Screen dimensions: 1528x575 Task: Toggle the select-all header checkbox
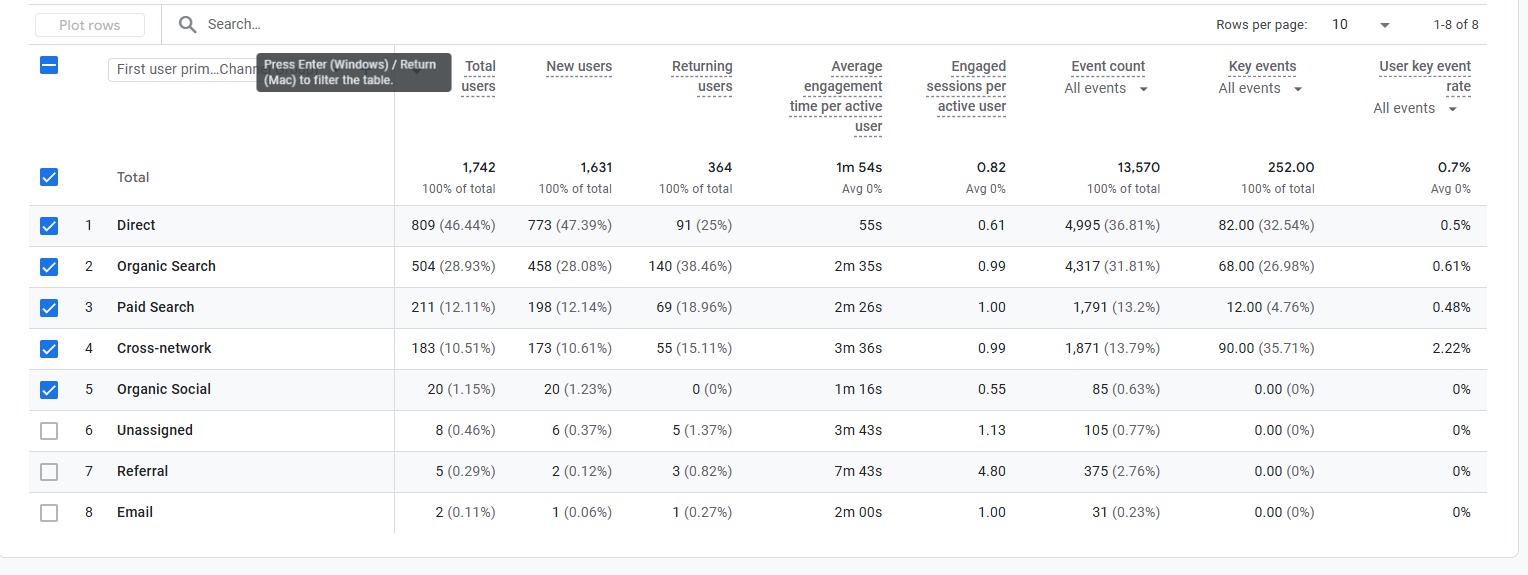coord(49,66)
